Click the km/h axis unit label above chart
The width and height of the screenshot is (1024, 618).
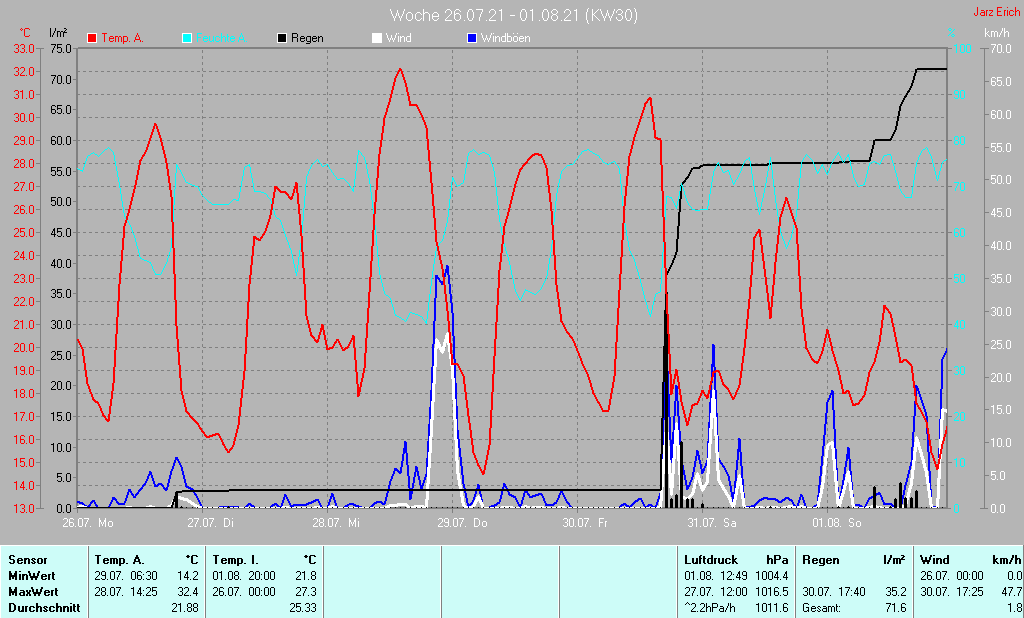pyautogui.click(x=997, y=33)
